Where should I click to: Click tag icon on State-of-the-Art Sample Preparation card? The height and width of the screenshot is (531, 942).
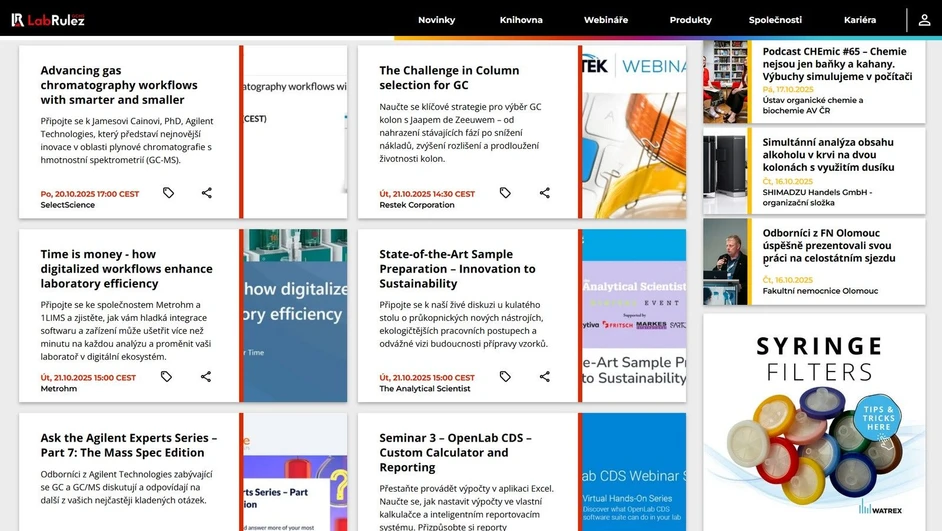pyautogui.click(x=505, y=377)
